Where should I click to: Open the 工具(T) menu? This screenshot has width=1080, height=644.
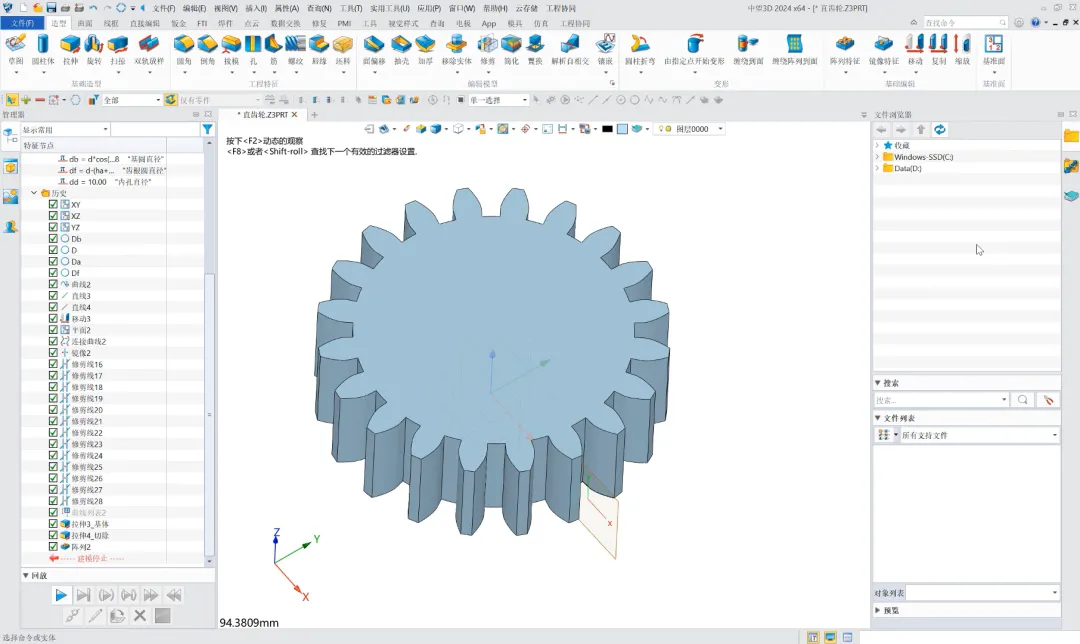[350, 8]
